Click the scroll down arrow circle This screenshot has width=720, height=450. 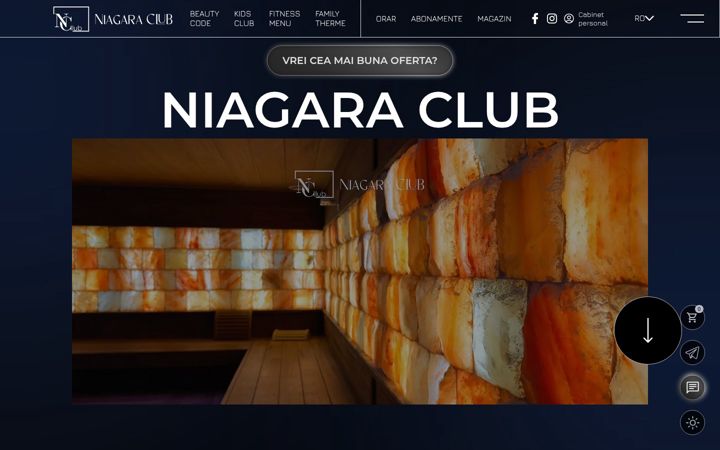[x=647, y=331]
